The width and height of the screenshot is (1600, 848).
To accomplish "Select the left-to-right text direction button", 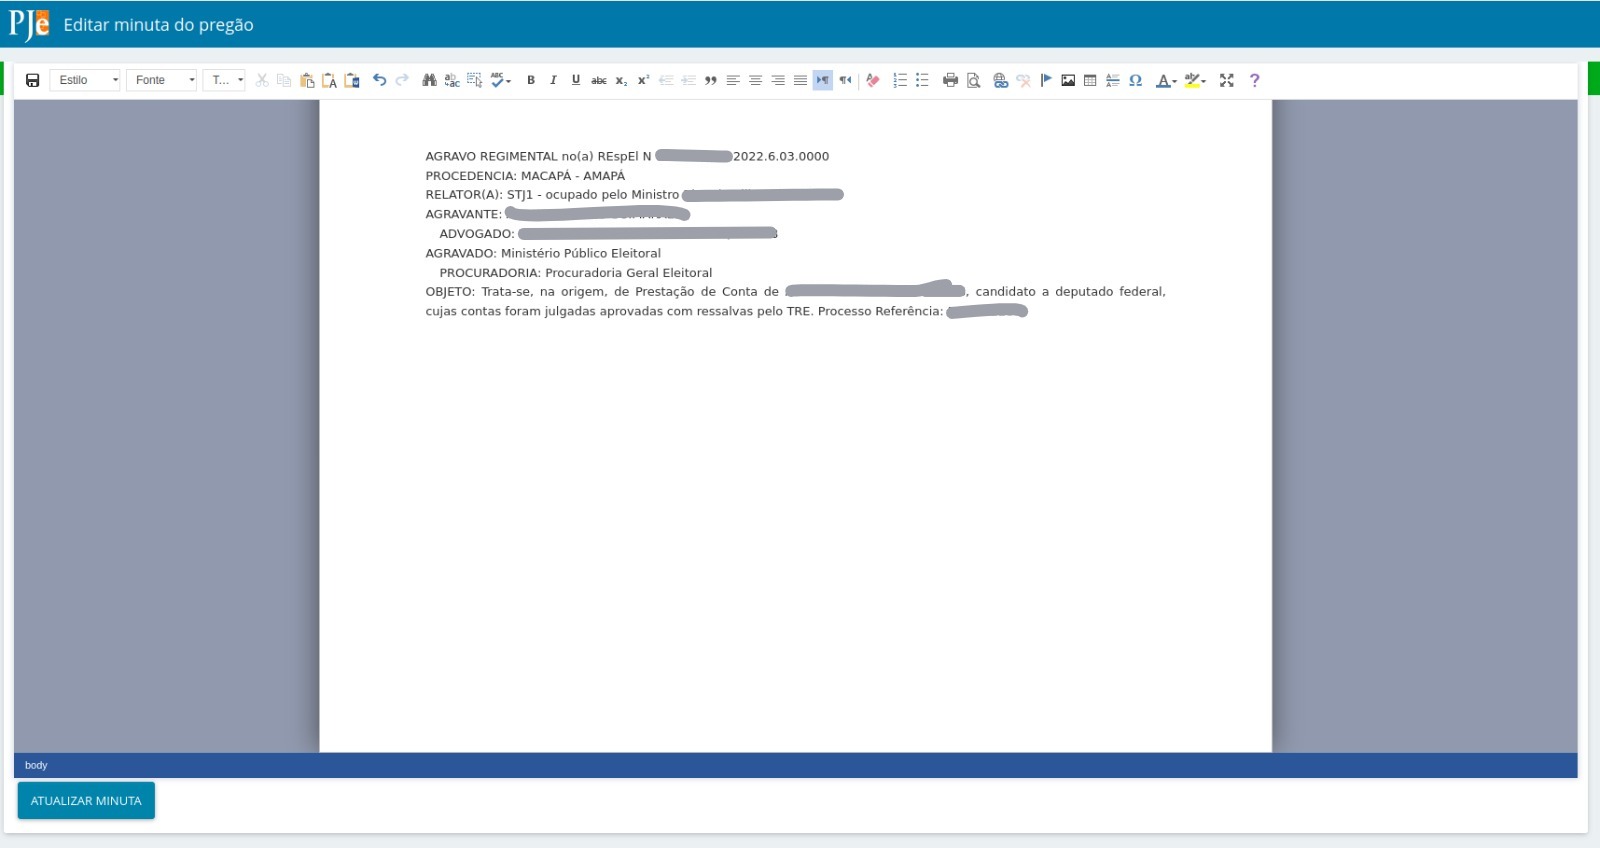I will coord(823,80).
